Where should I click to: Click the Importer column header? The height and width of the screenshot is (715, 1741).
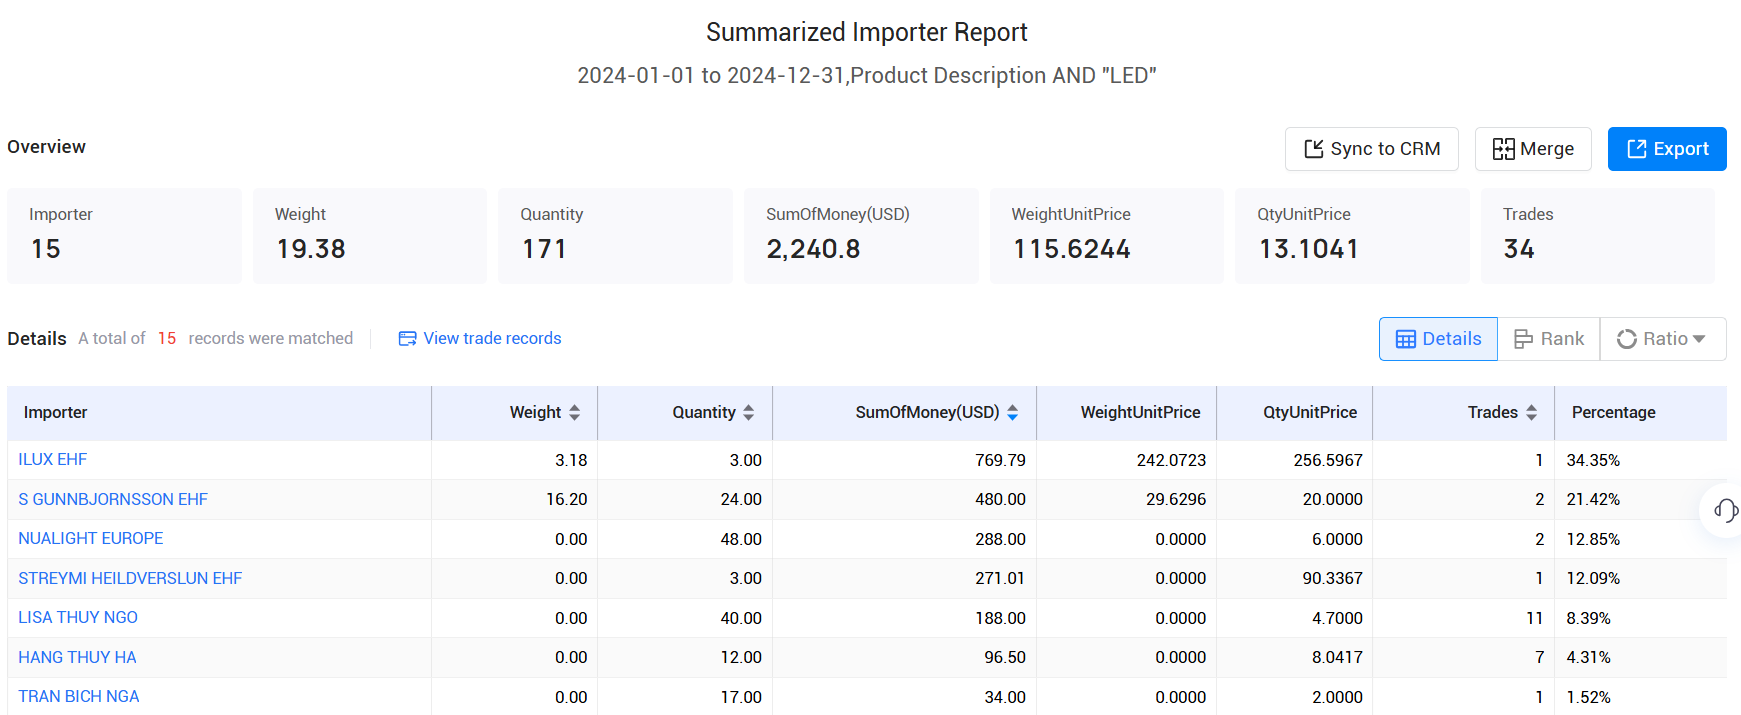(56, 413)
